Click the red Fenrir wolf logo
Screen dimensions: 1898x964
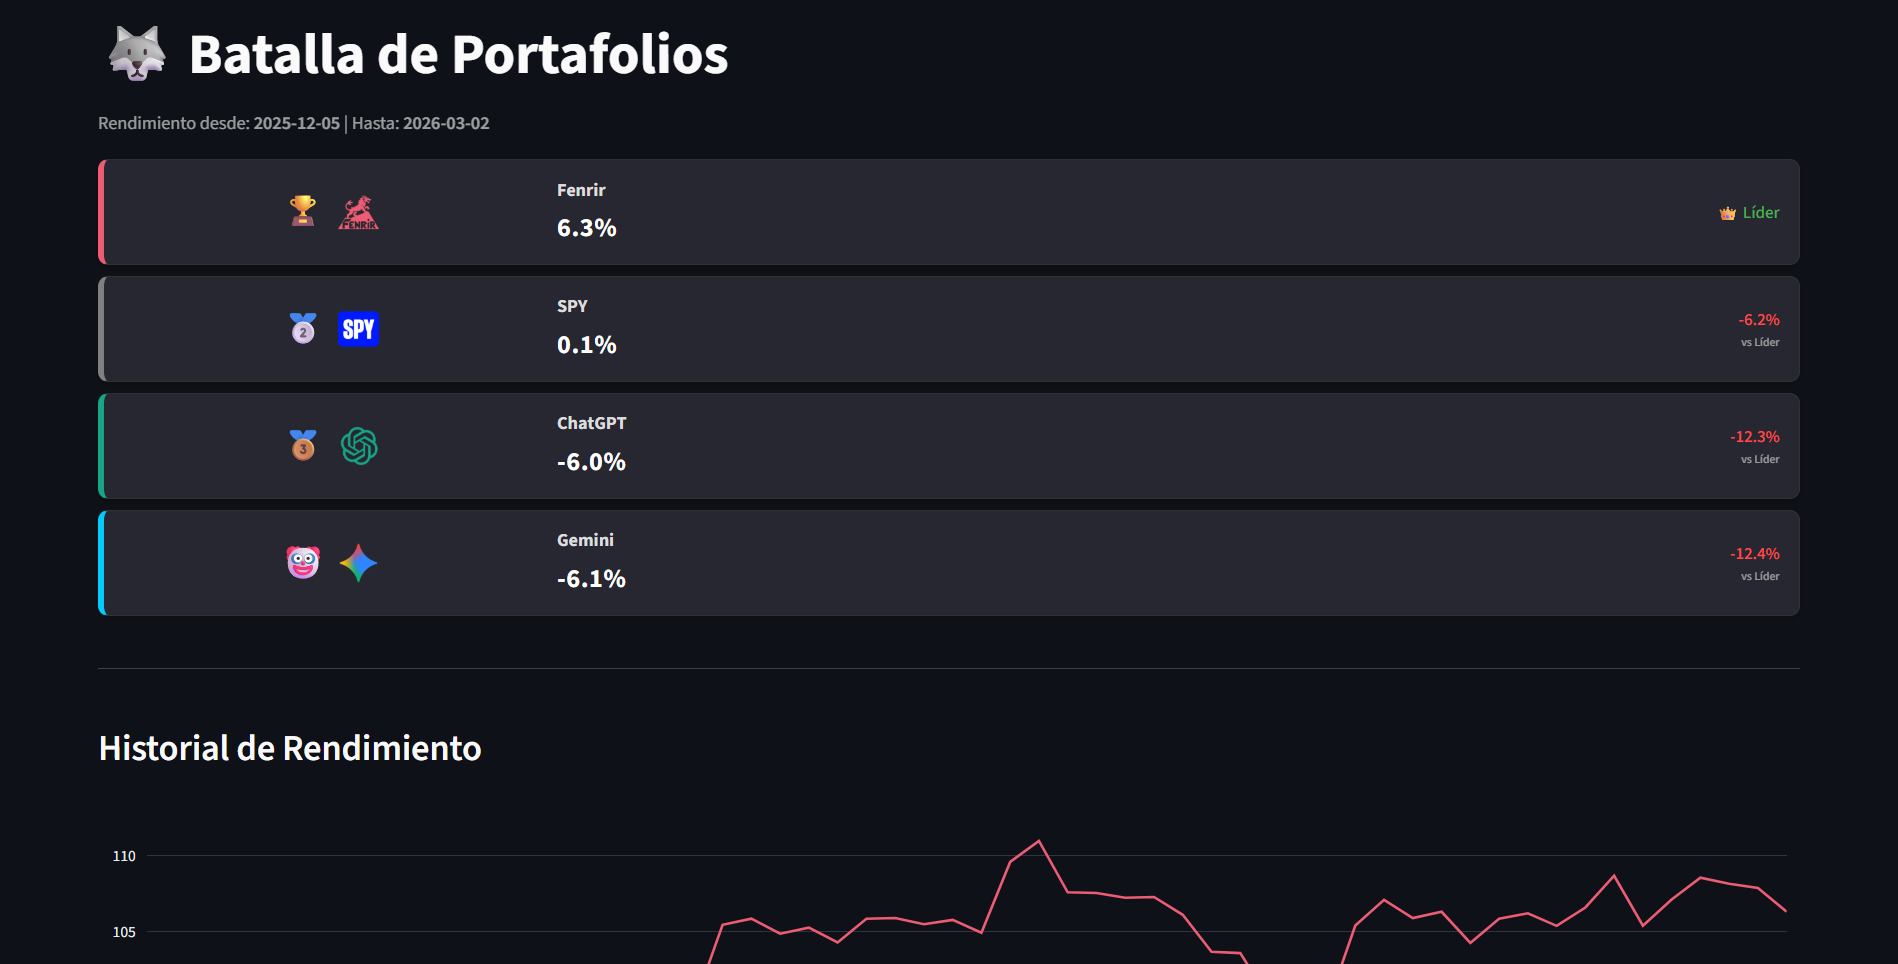[358, 213]
